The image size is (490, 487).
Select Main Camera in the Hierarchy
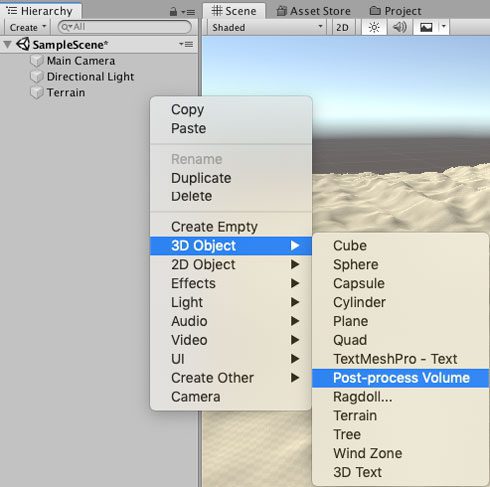pos(99,61)
